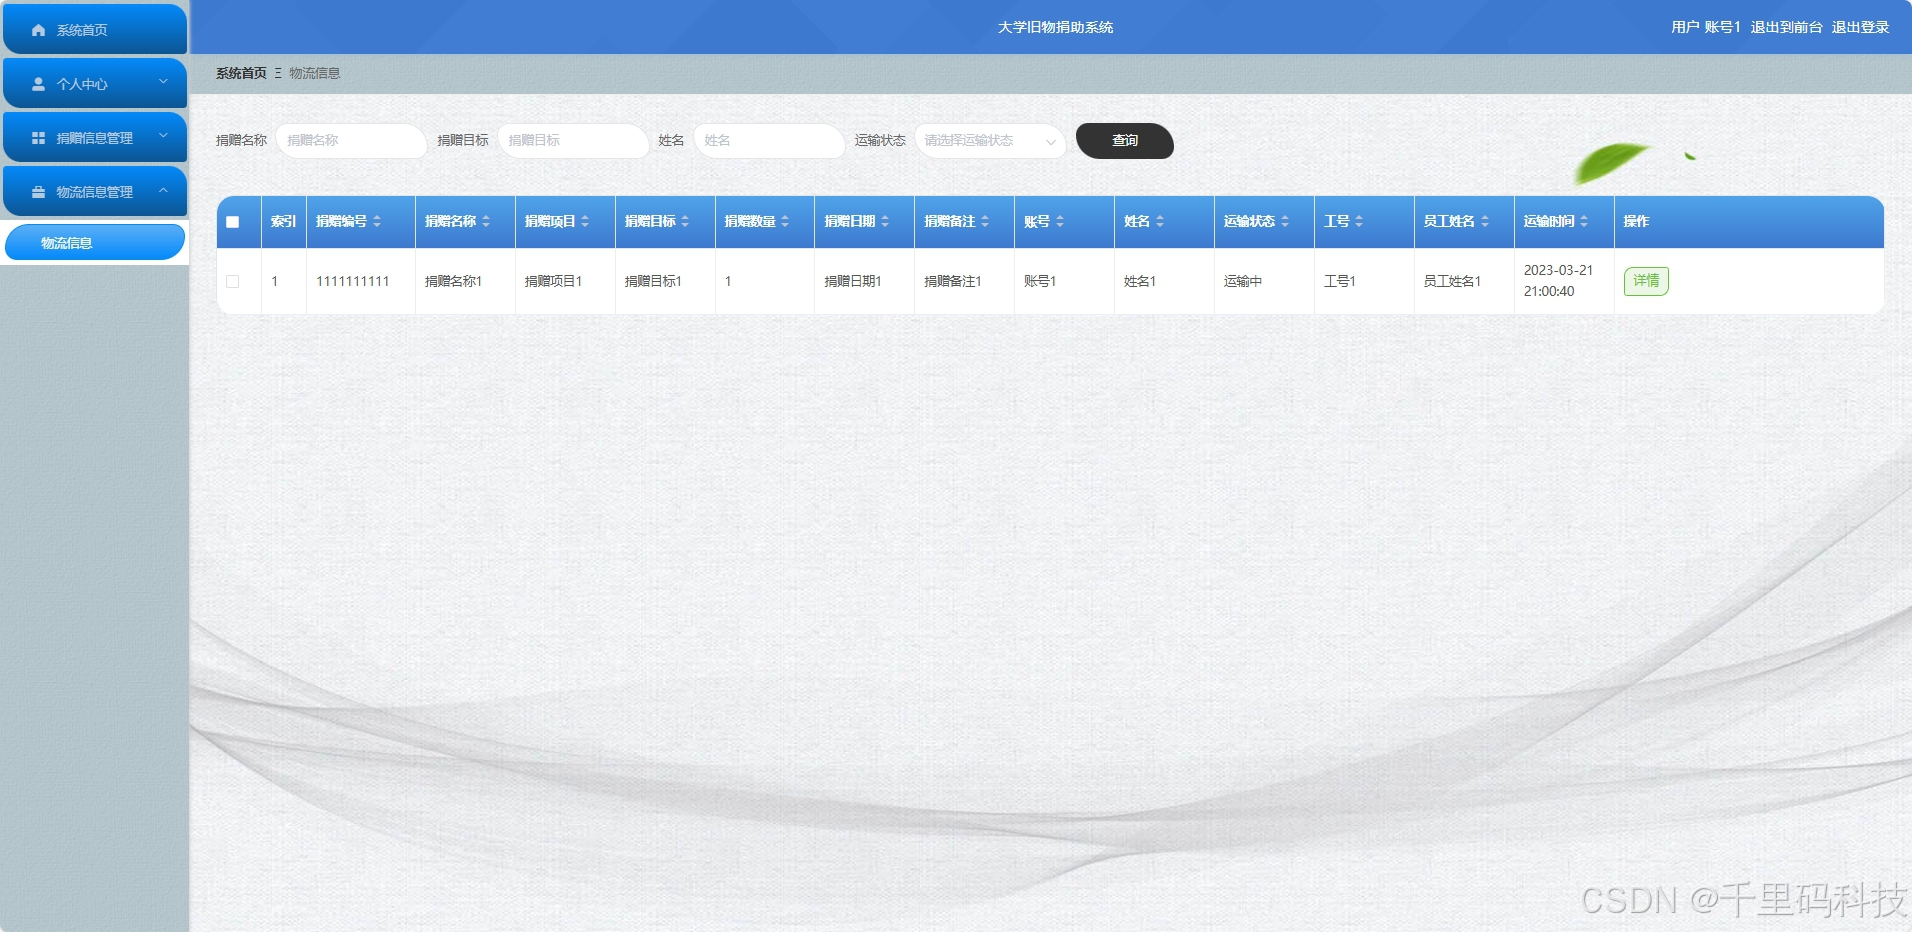1912x932 pixels.
Task: Click cell text 捐赠名称1
Action: (x=454, y=281)
